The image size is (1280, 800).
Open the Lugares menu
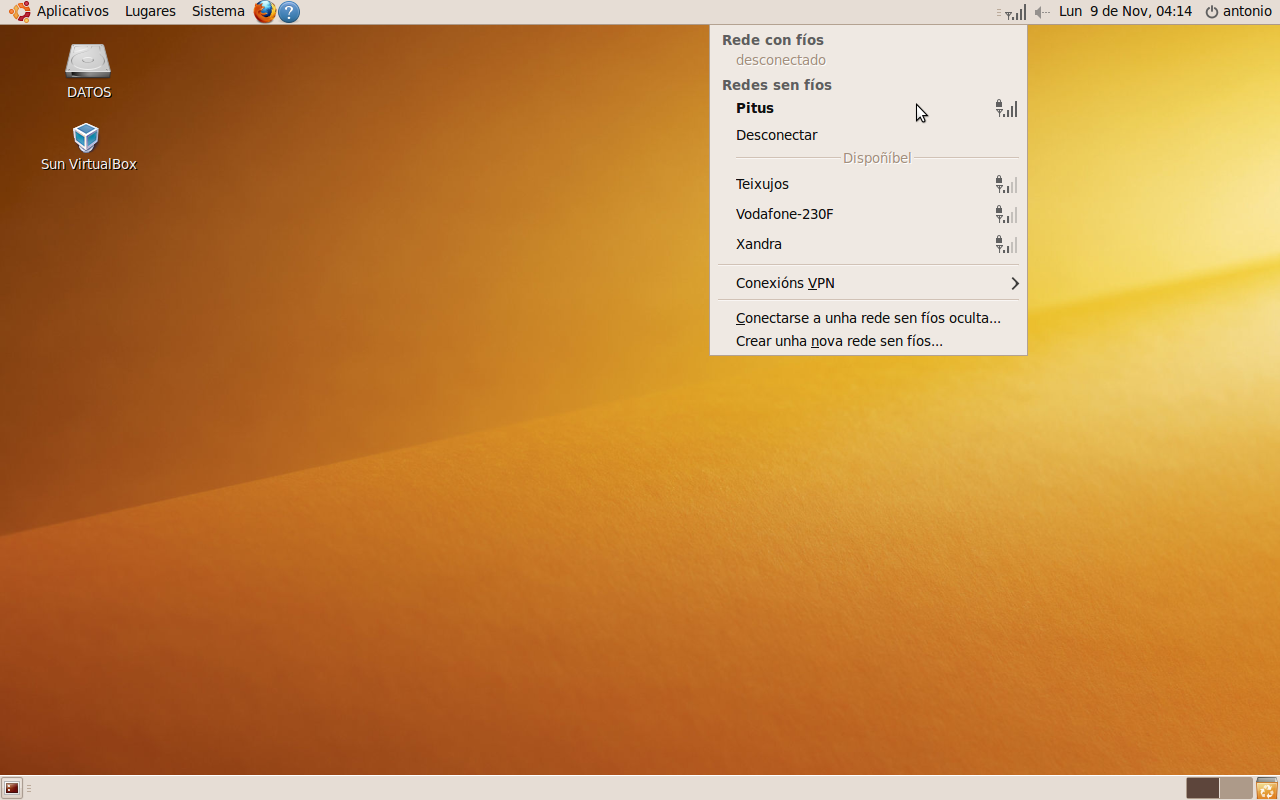[x=150, y=12]
